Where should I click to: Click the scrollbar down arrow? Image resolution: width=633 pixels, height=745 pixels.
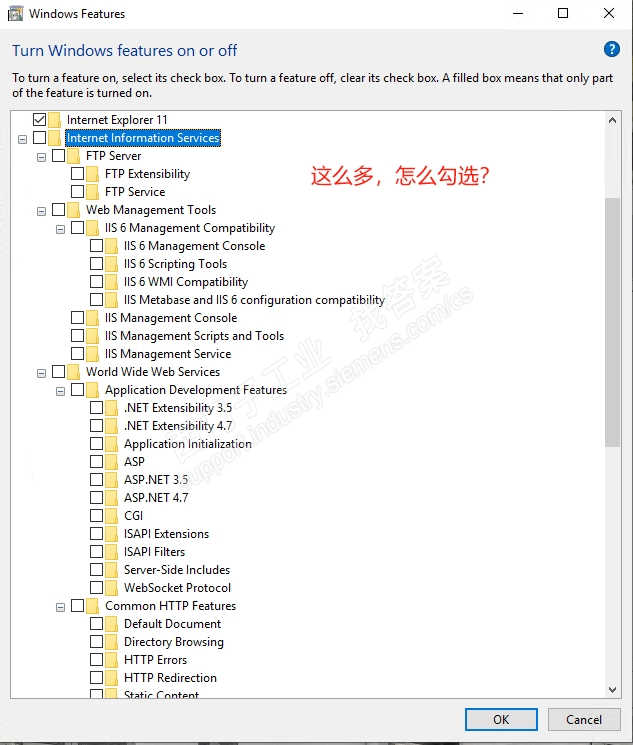(613, 690)
